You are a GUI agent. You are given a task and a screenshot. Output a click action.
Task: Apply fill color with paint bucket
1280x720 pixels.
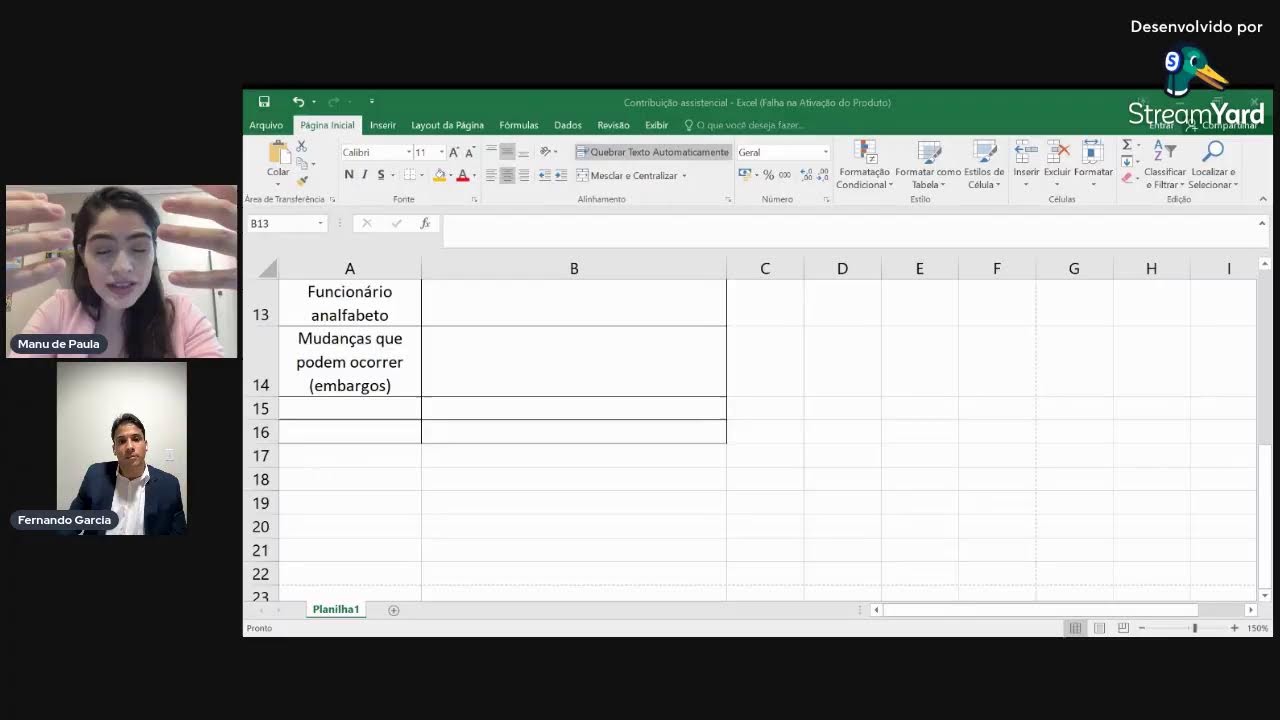439,175
